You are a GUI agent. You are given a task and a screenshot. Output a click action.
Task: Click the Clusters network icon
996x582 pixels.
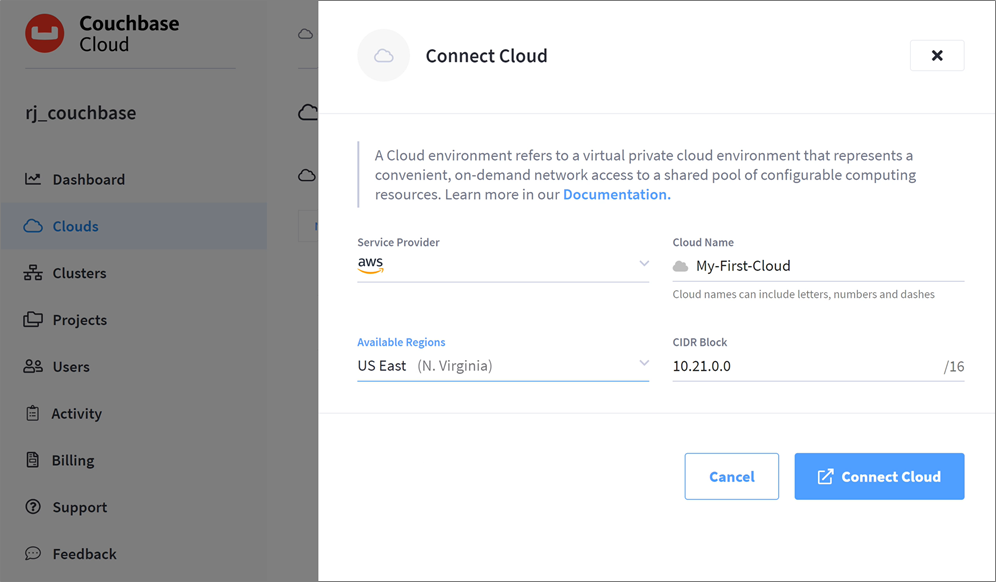(33, 273)
